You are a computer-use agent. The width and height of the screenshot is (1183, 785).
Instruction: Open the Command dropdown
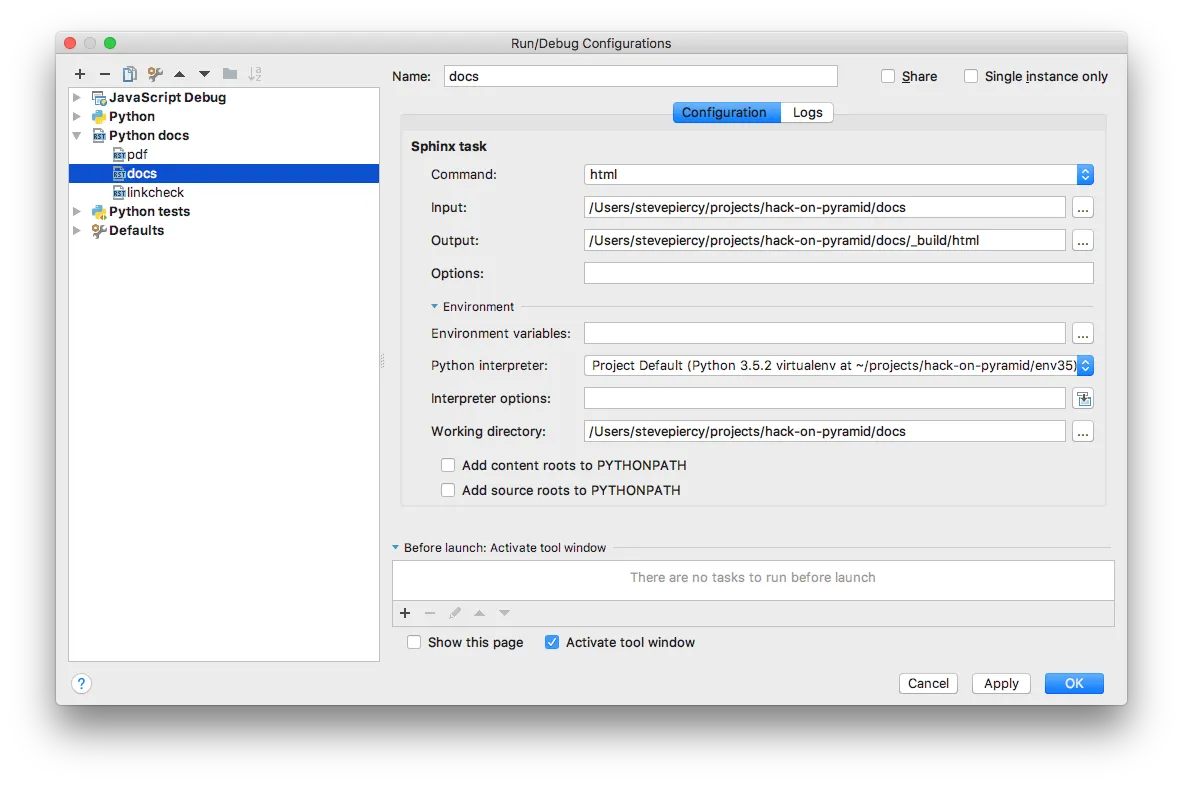(1085, 174)
